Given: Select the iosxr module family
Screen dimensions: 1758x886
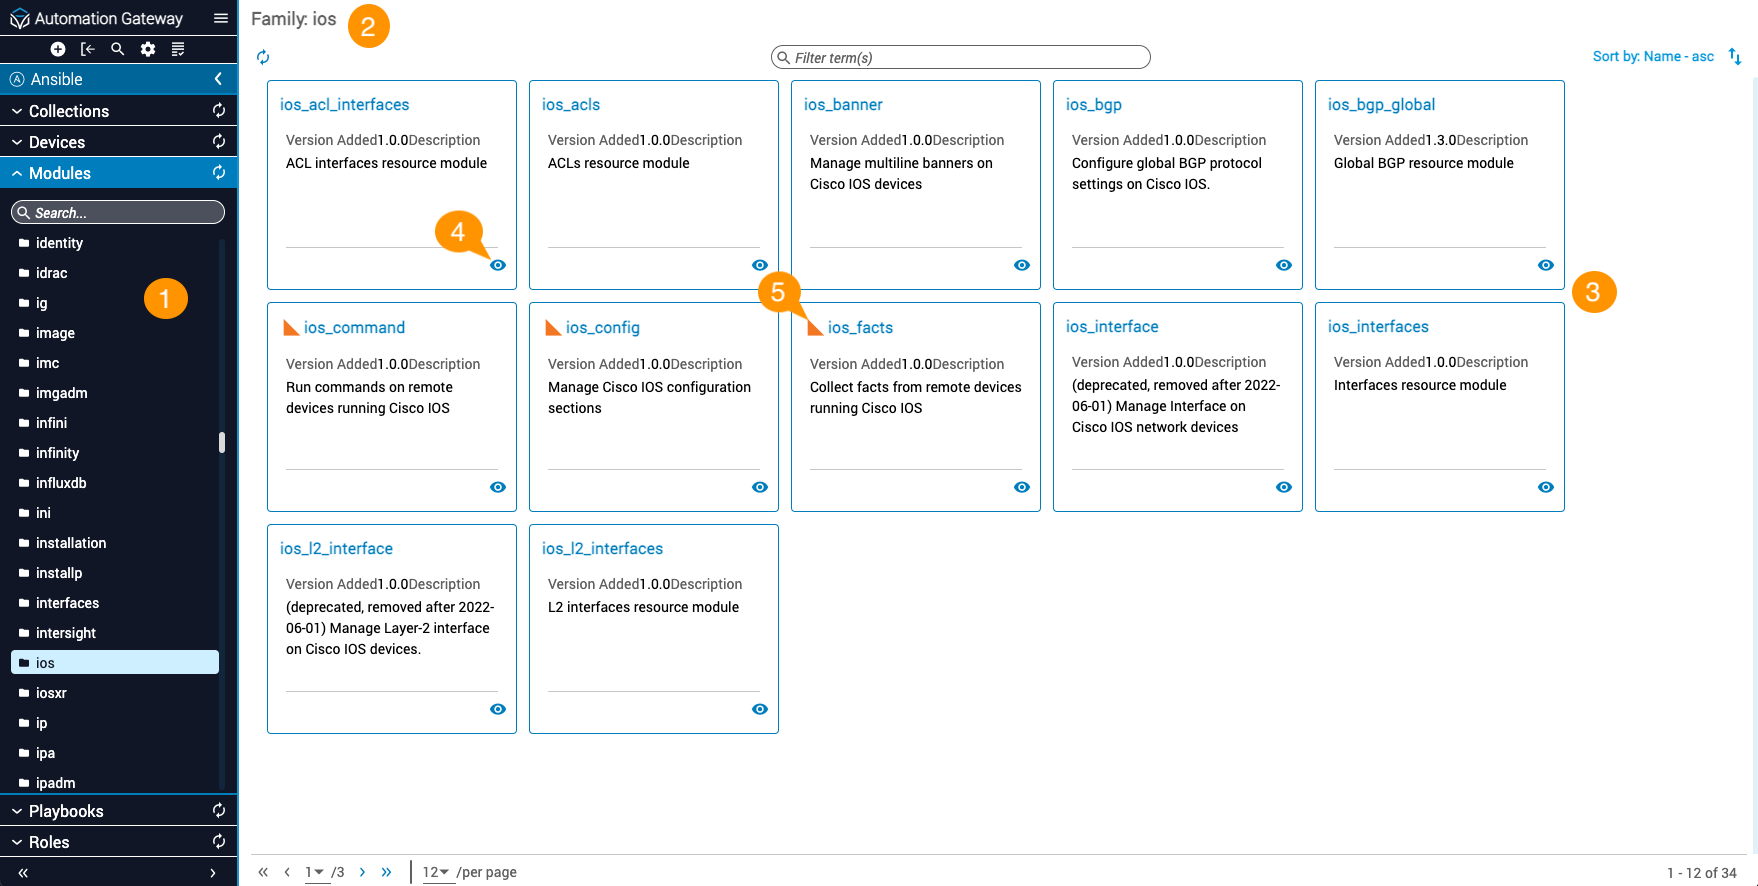Looking at the screenshot, I should click(51, 693).
